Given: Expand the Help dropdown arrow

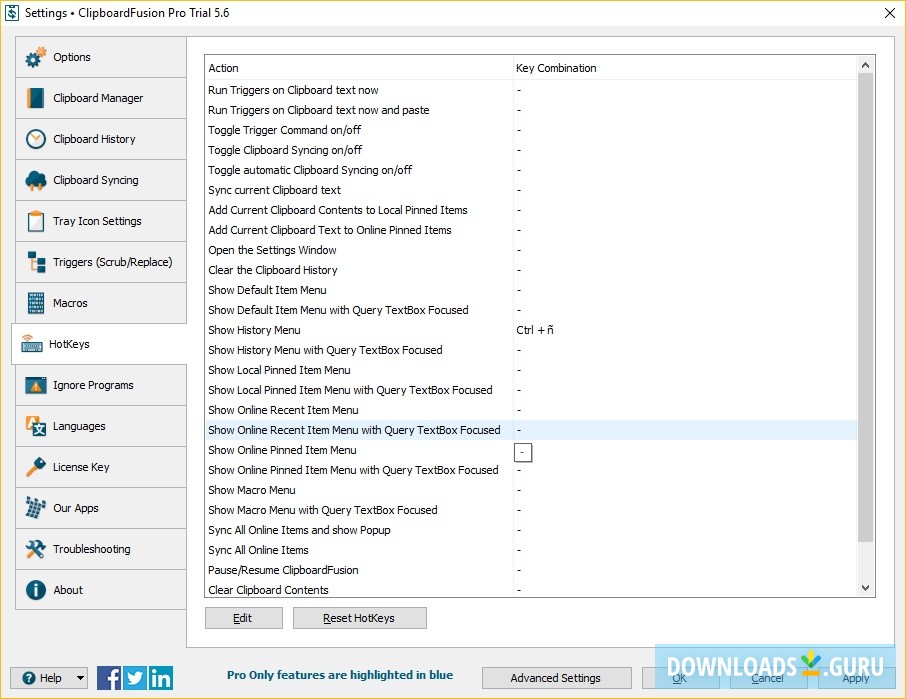Looking at the screenshot, I should (x=80, y=678).
